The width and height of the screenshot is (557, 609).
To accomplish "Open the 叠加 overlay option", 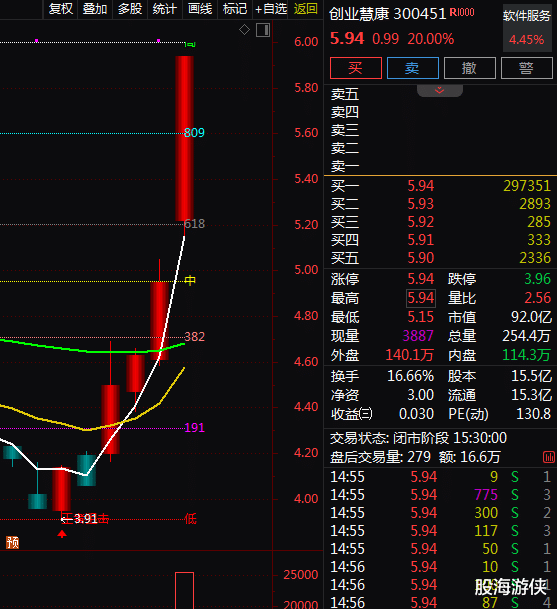I will [x=95, y=9].
